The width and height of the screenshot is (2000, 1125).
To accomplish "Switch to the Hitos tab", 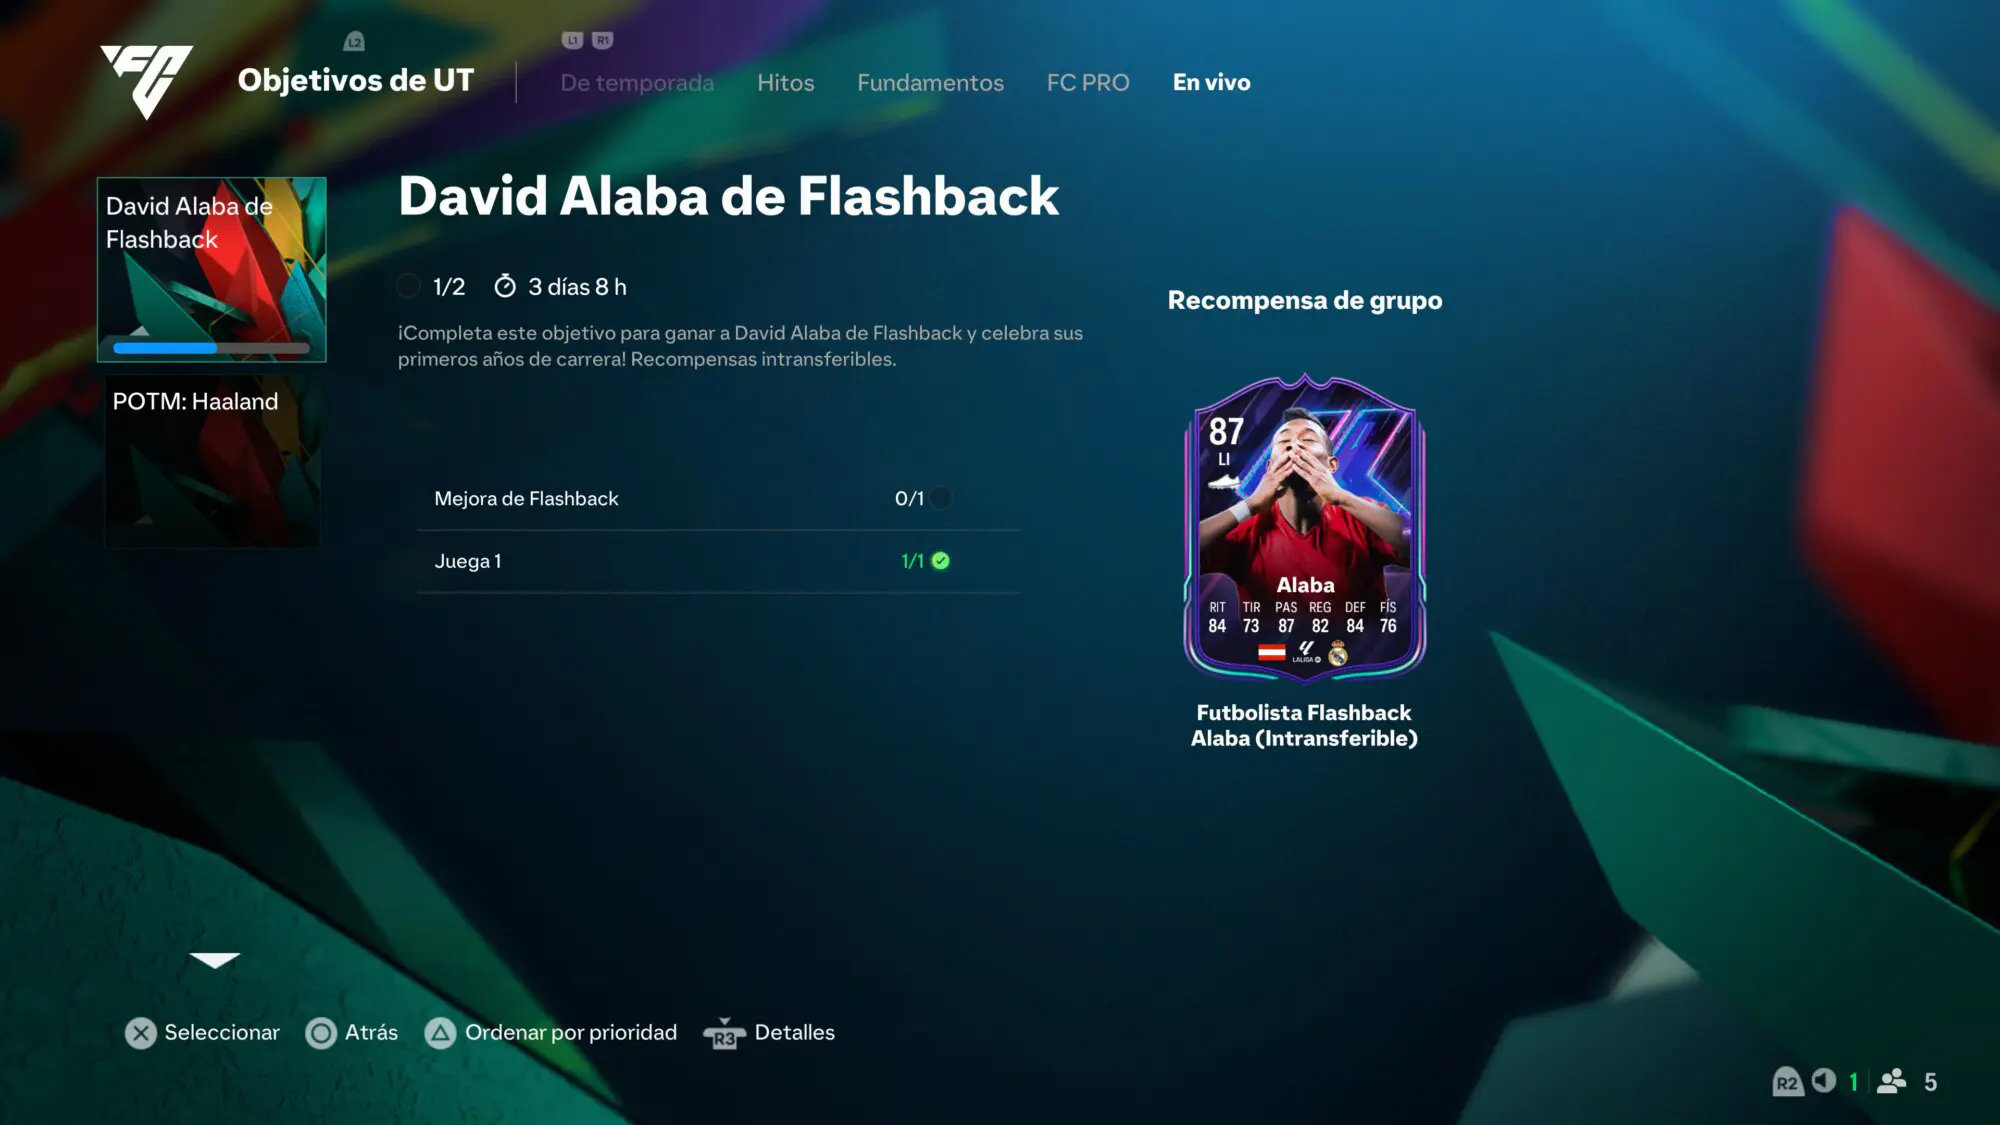I will (786, 83).
